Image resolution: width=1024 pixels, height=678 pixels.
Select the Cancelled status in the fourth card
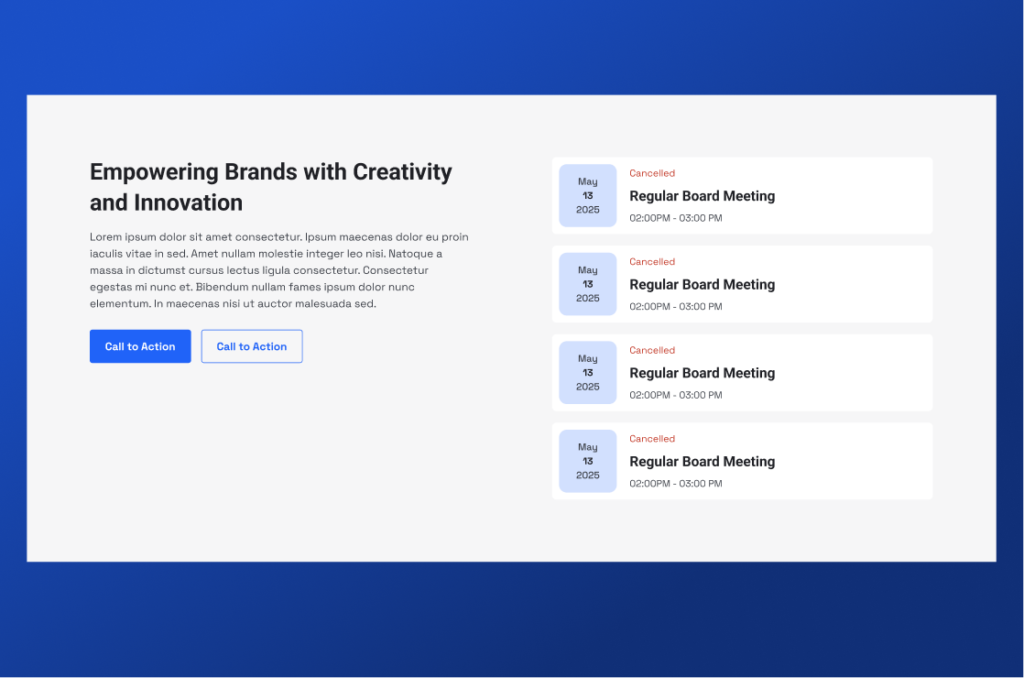(x=652, y=439)
